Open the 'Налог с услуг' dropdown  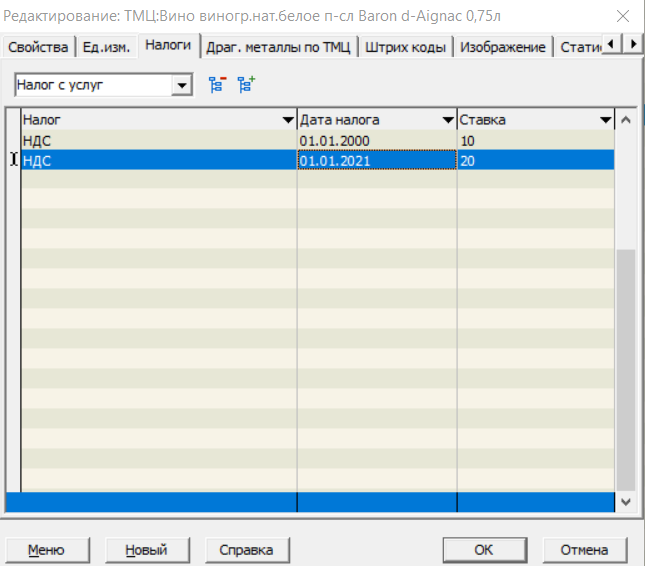click(182, 86)
